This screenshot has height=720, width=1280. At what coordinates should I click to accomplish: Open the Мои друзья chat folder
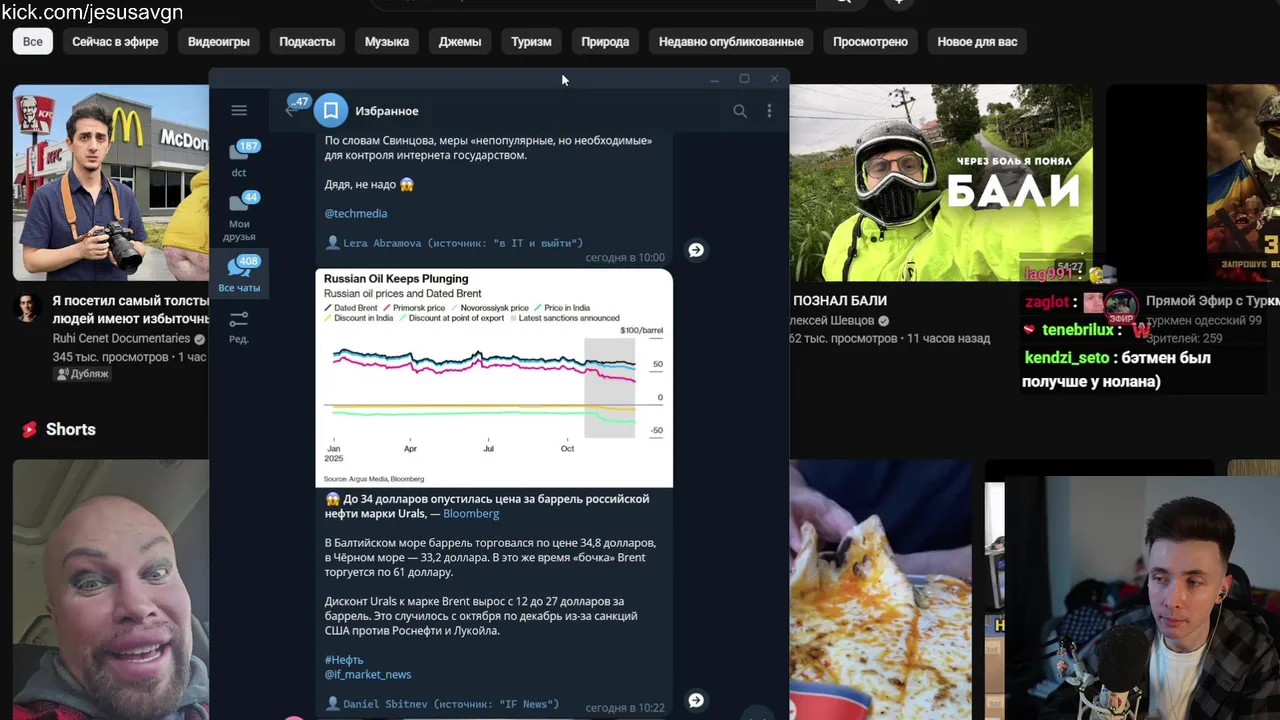pyautogui.click(x=239, y=216)
